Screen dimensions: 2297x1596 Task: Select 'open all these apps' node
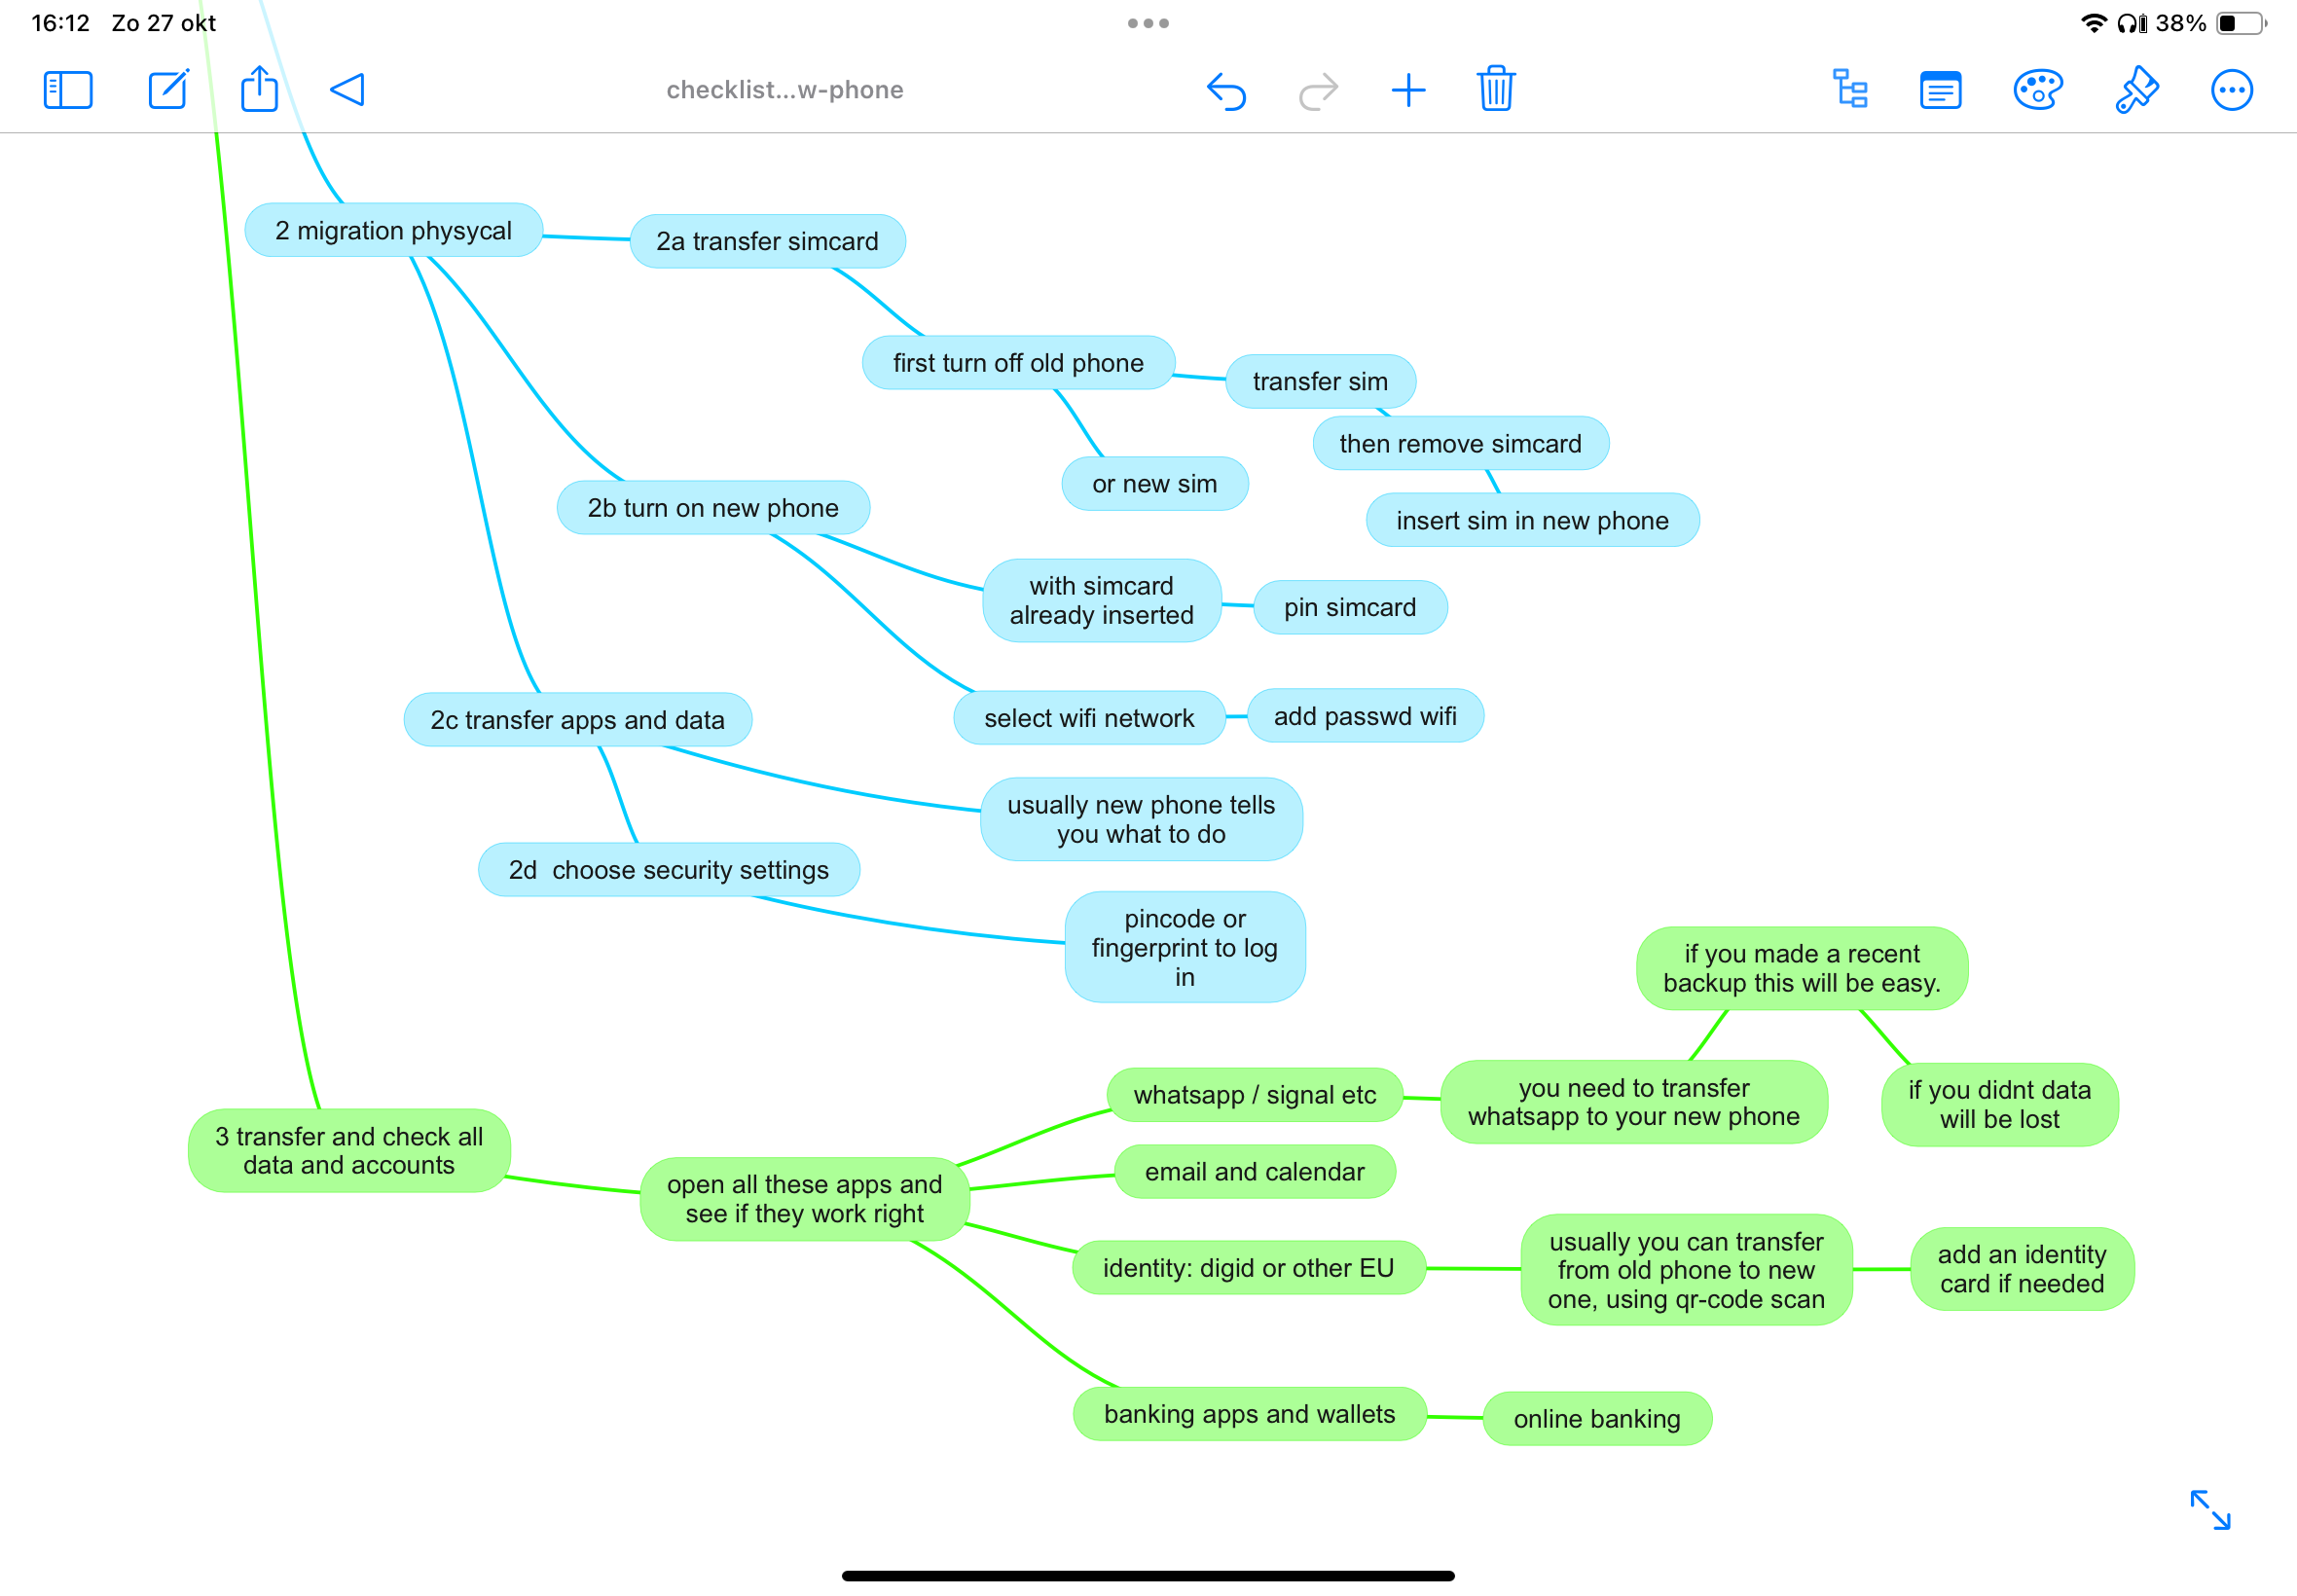pyautogui.click(x=804, y=1199)
